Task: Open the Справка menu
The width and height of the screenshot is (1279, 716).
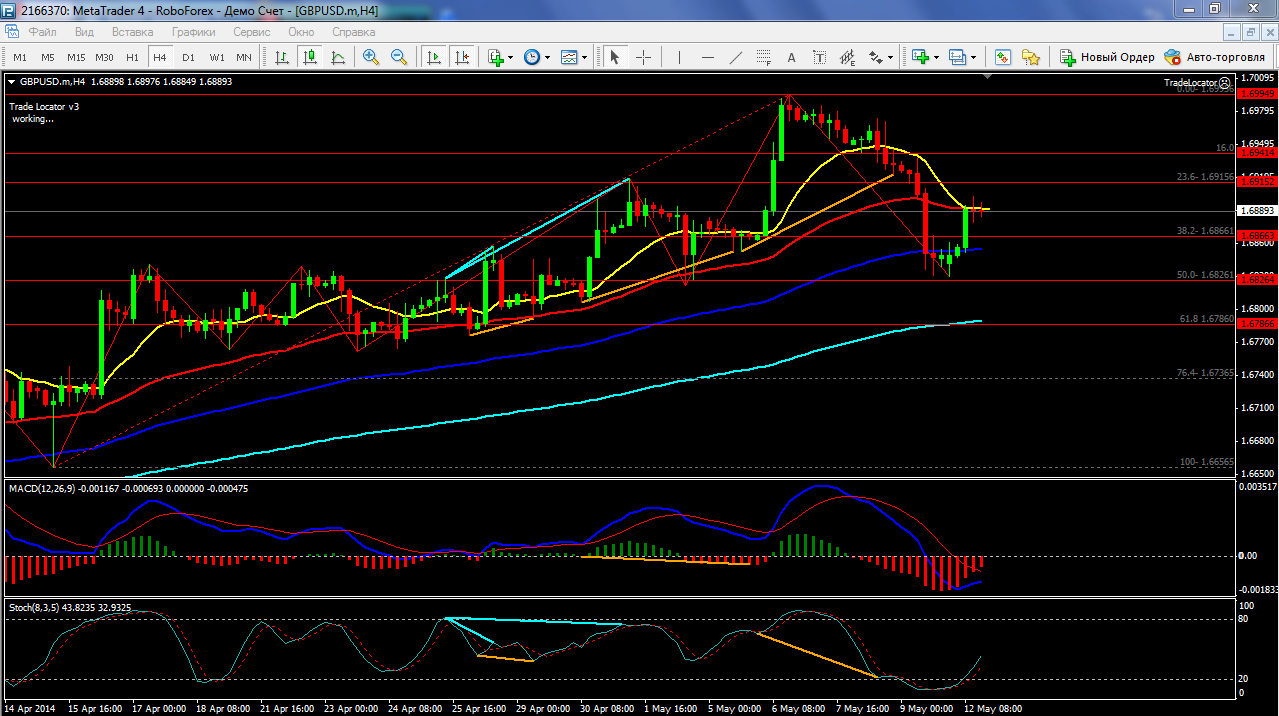Action: pos(353,32)
